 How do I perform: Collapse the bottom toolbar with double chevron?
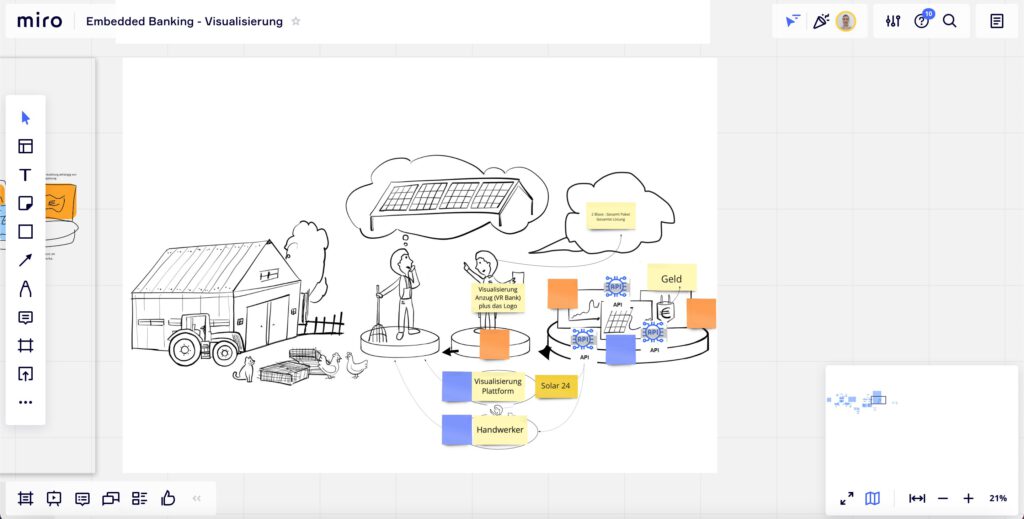pos(197,498)
